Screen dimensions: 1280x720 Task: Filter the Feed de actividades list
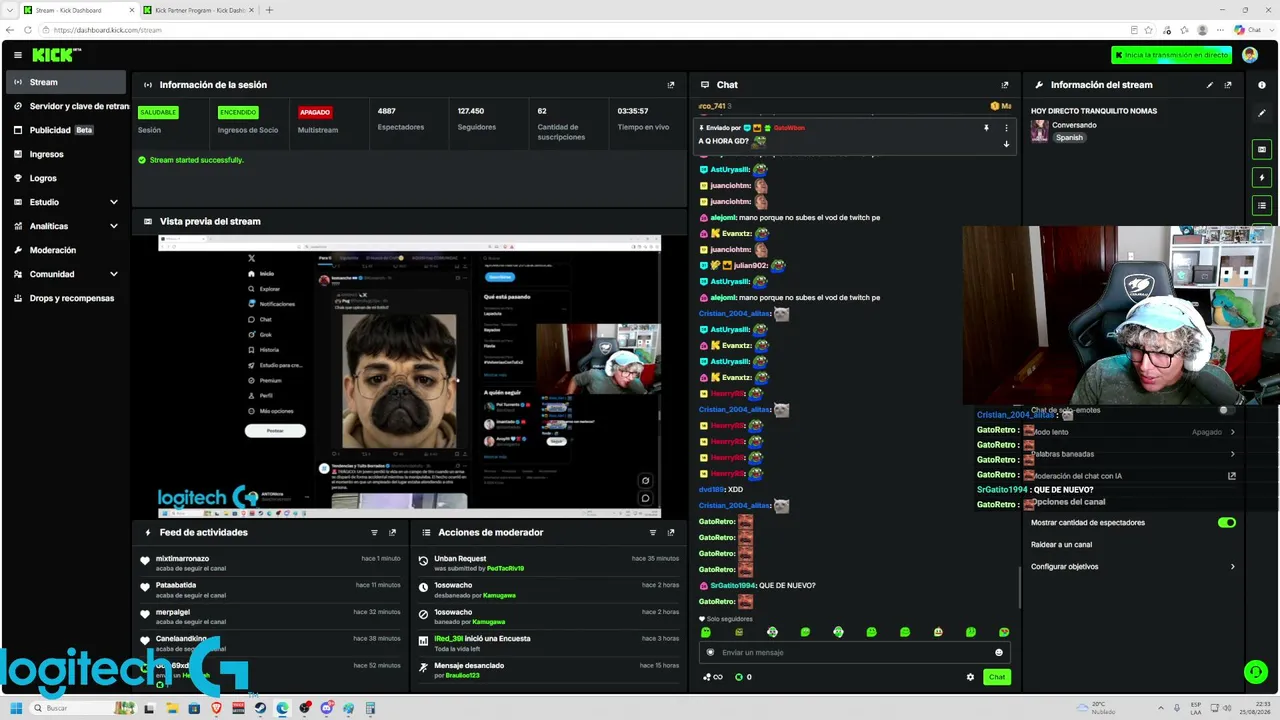tap(375, 533)
